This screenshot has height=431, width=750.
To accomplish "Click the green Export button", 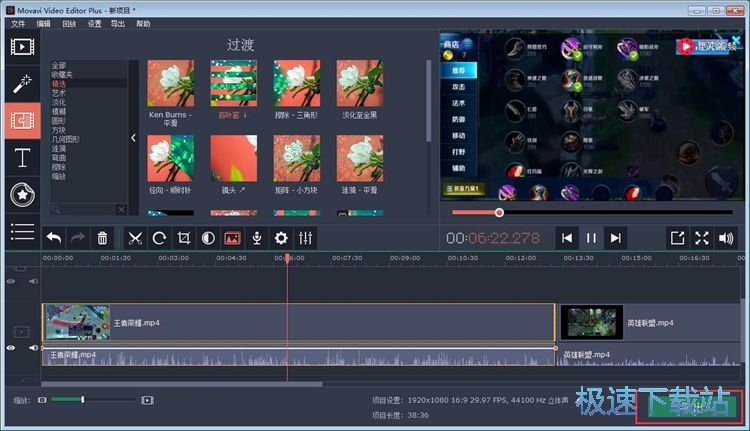I will [689, 406].
